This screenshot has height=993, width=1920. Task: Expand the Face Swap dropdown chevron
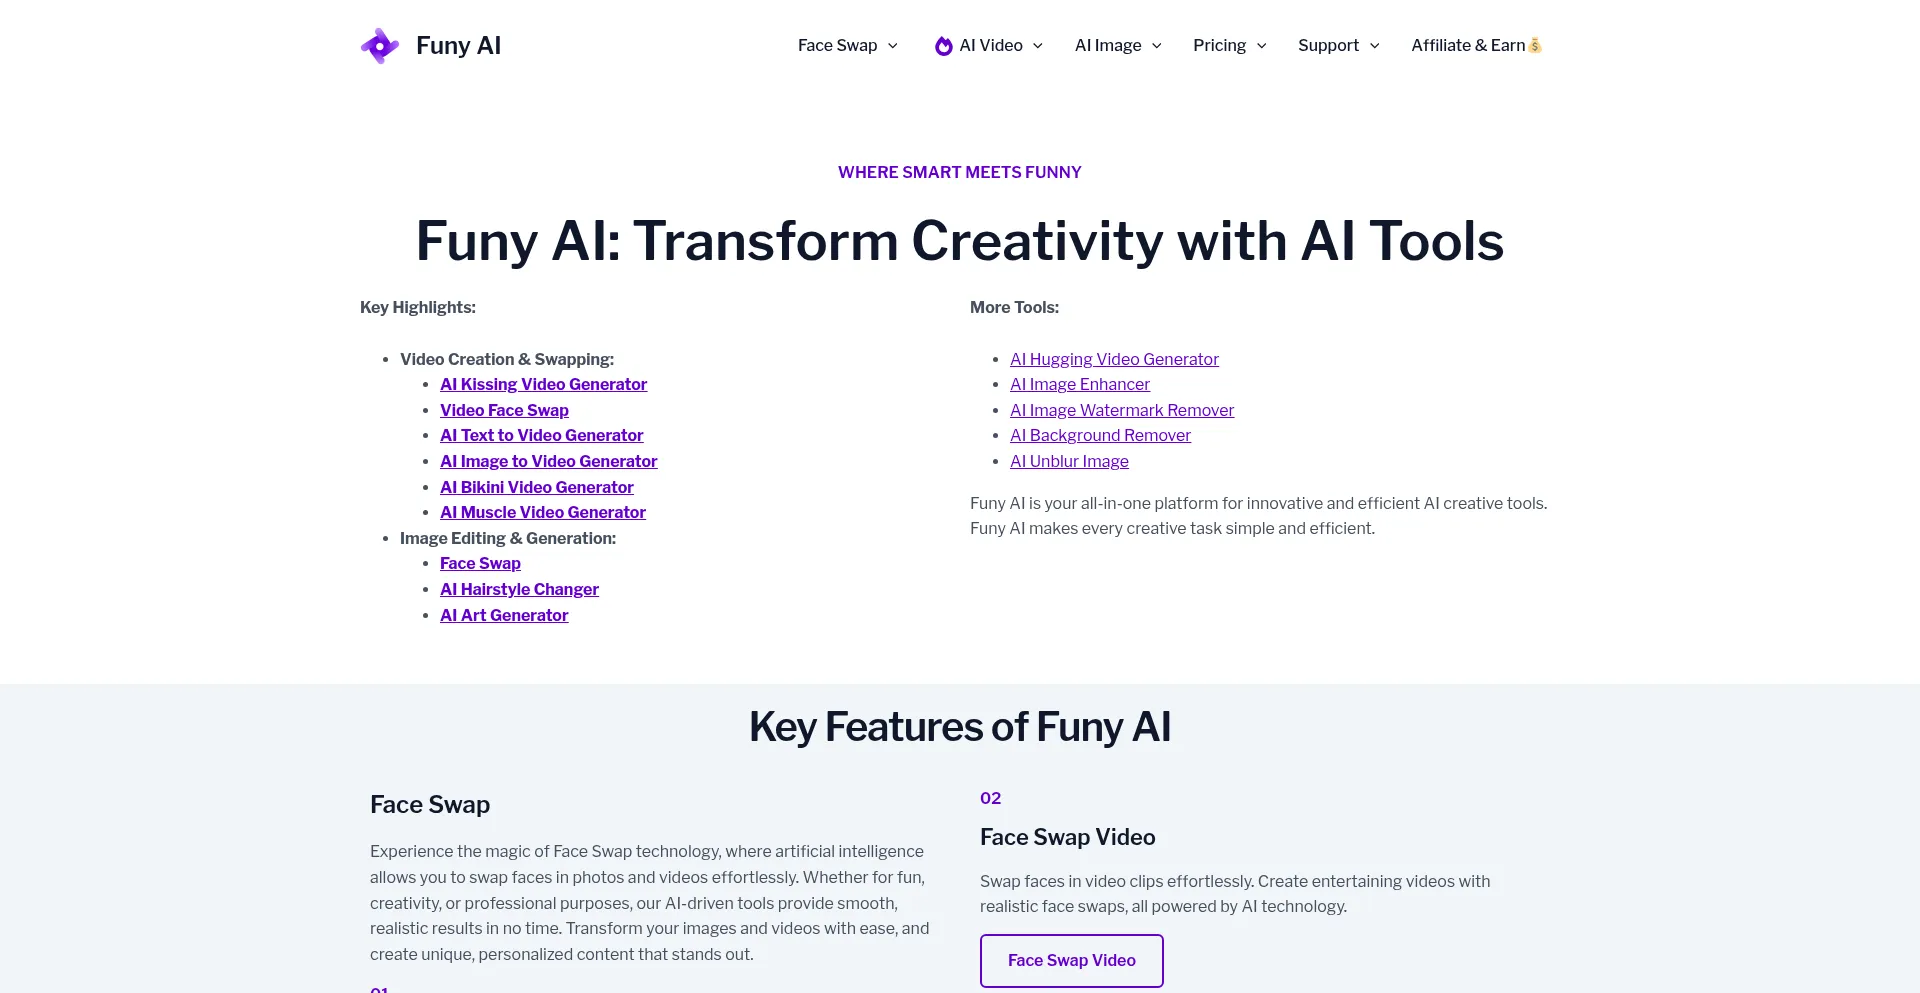(x=893, y=46)
